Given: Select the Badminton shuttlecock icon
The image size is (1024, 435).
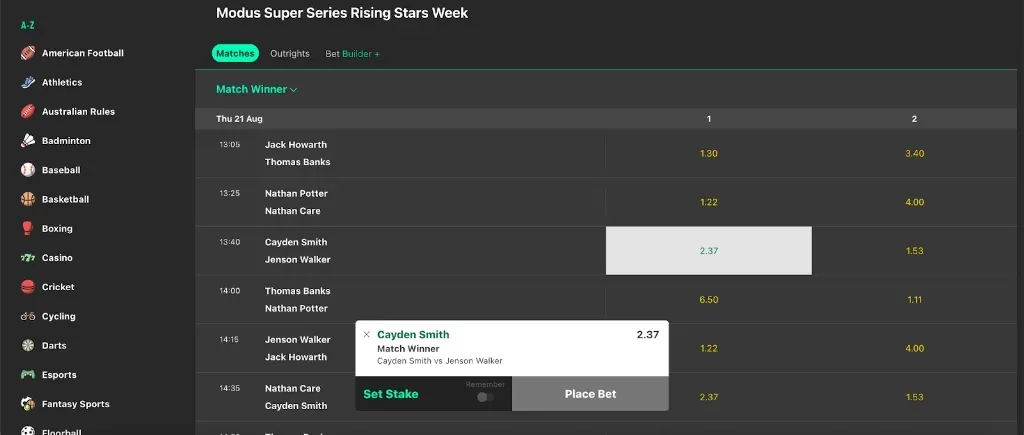Looking at the screenshot, I should click(x=28, y=141).
